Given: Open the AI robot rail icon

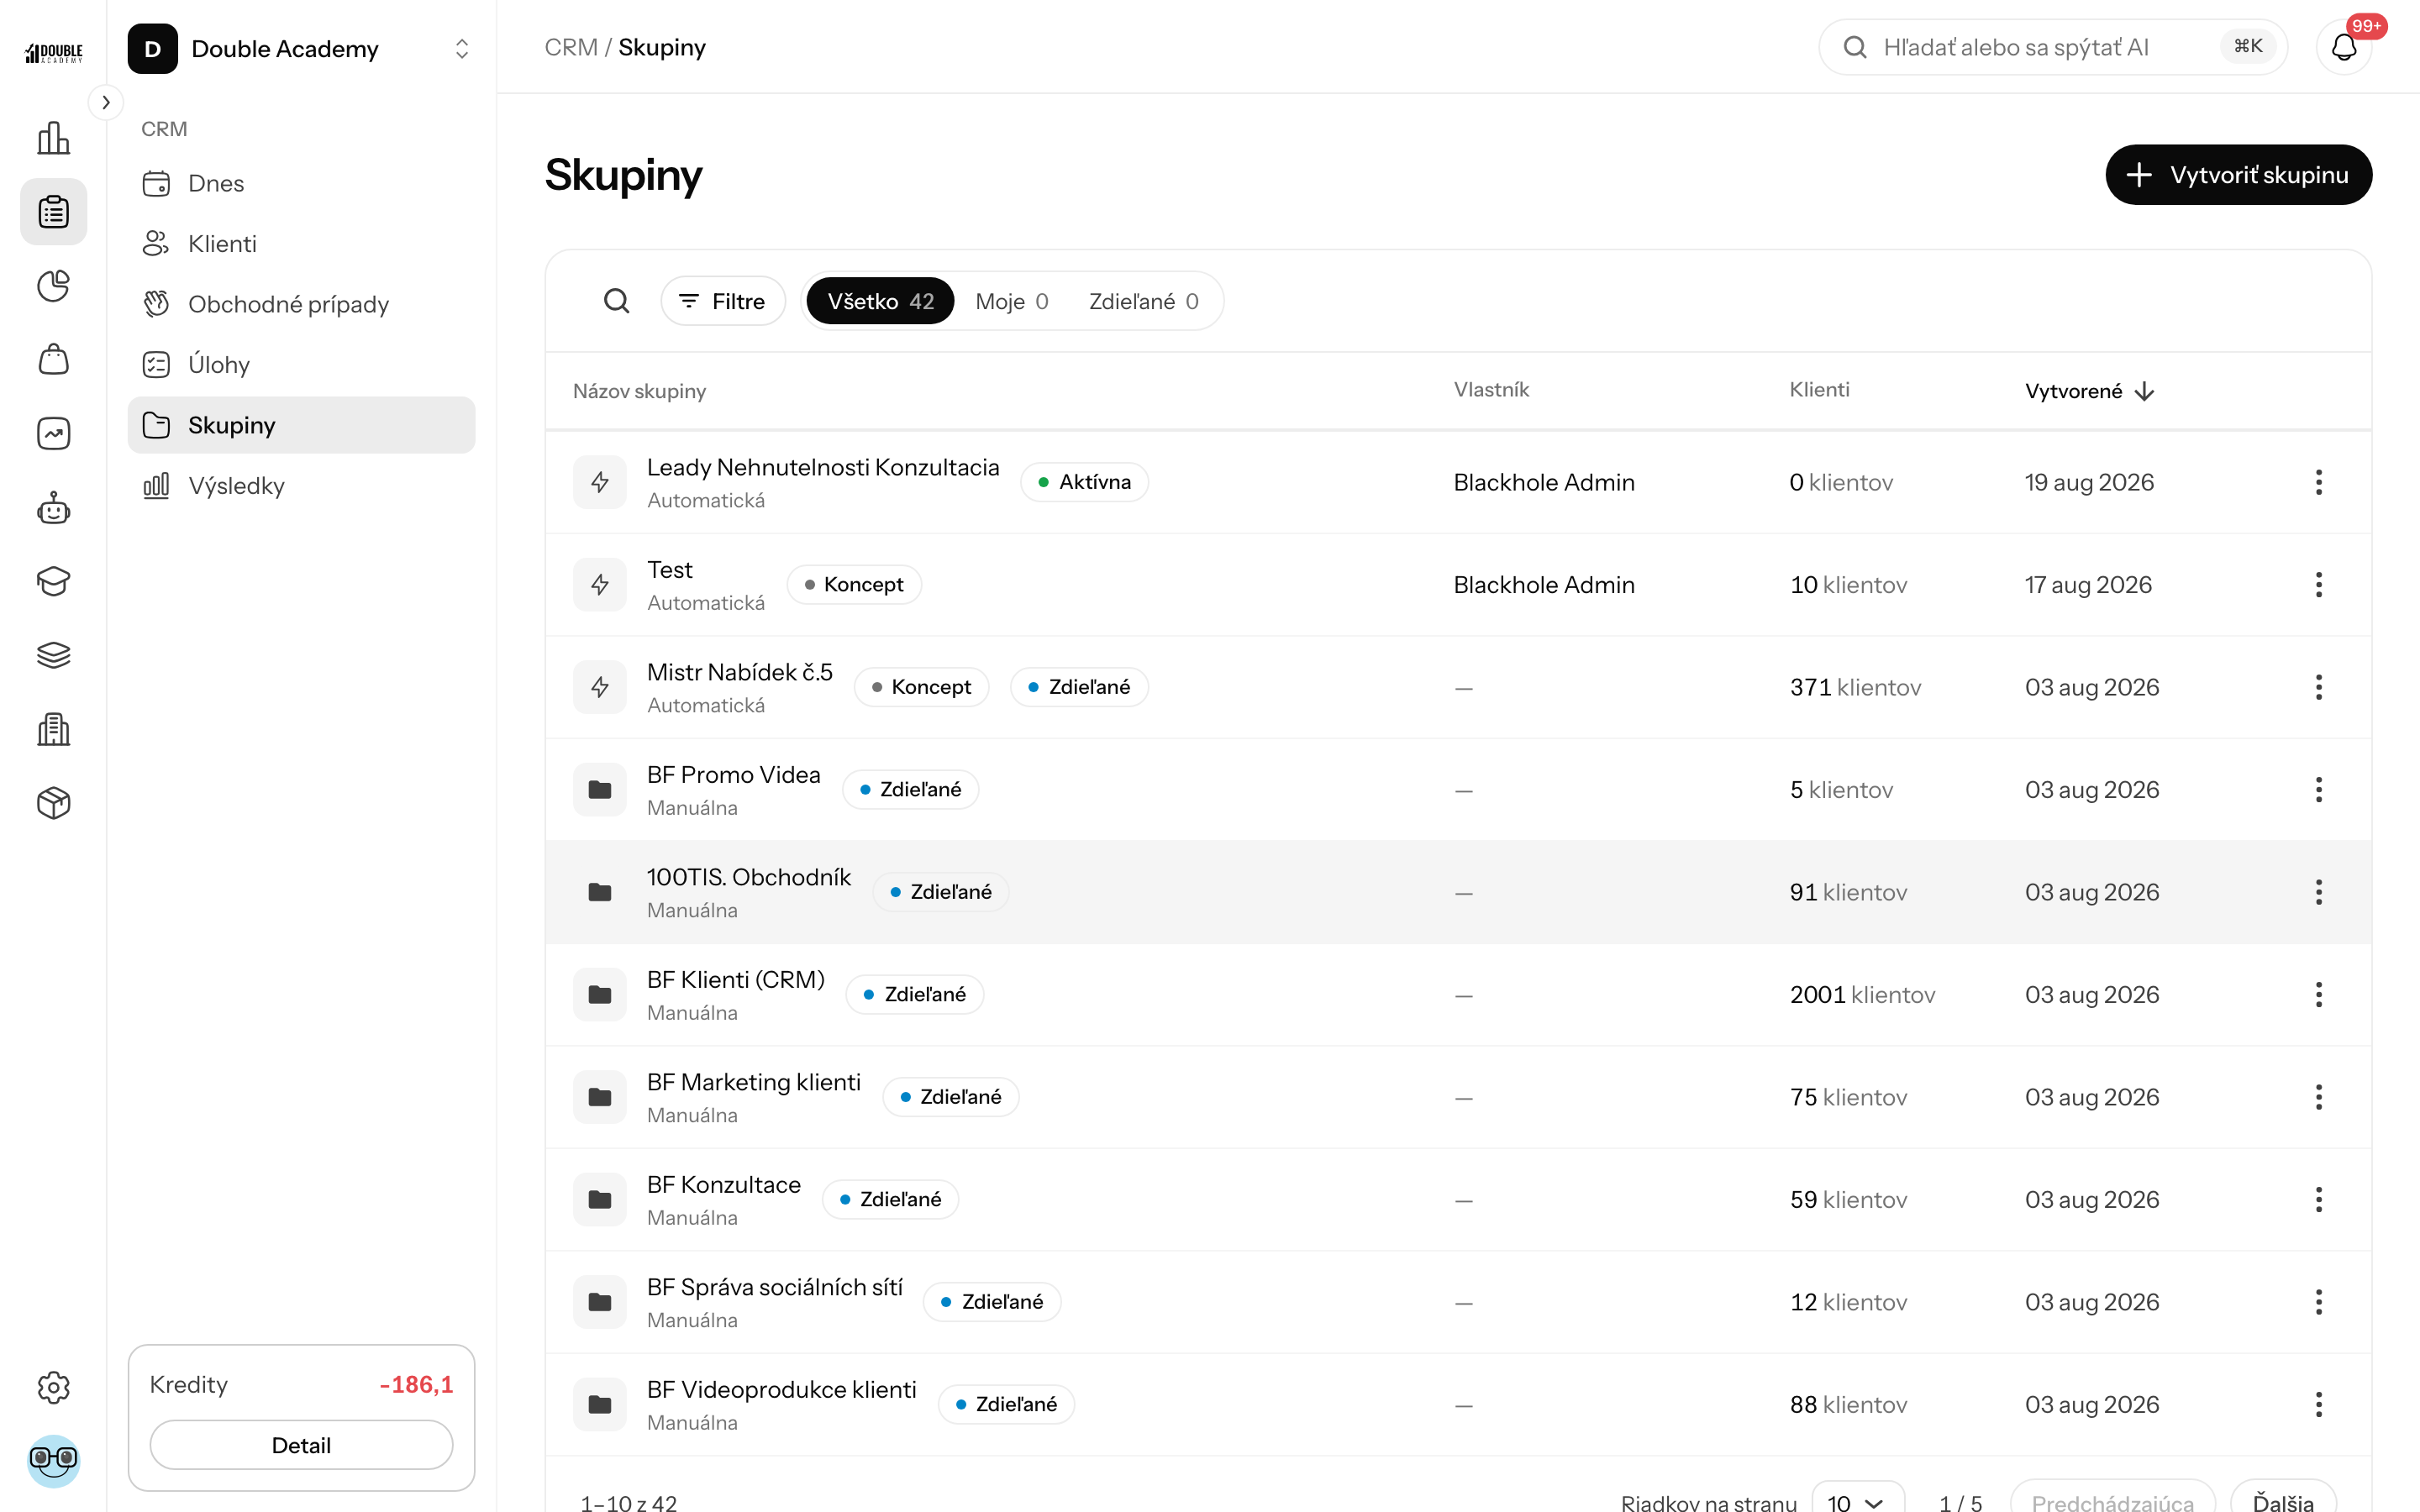Looking at the screenshot, I should [x=53, y=508].
